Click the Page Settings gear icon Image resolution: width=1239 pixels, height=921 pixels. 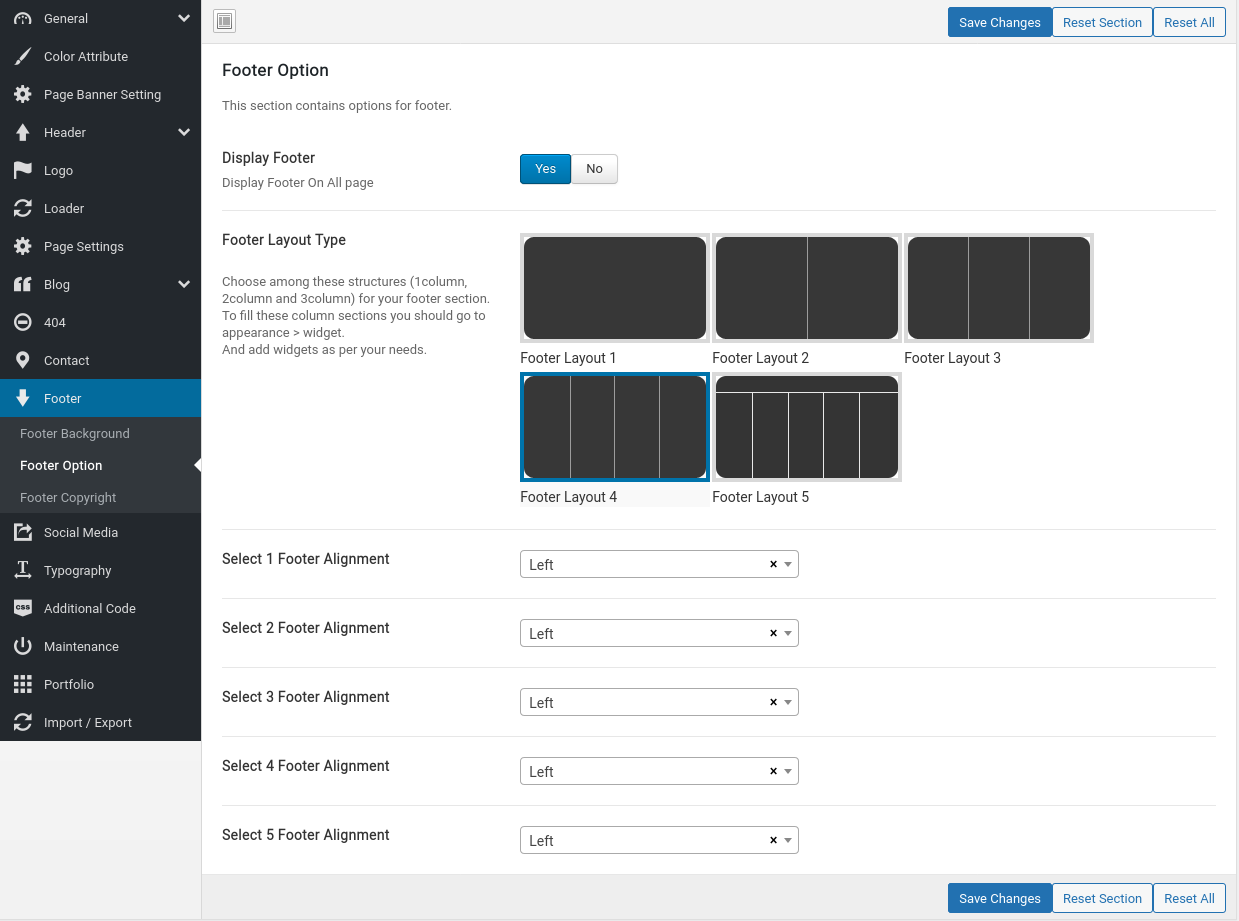click(22, 246)
